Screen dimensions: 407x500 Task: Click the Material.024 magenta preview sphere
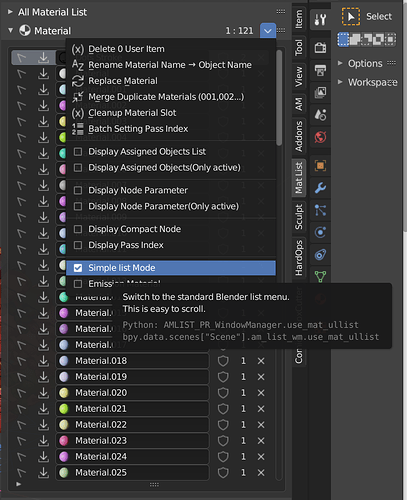point(64,457)
